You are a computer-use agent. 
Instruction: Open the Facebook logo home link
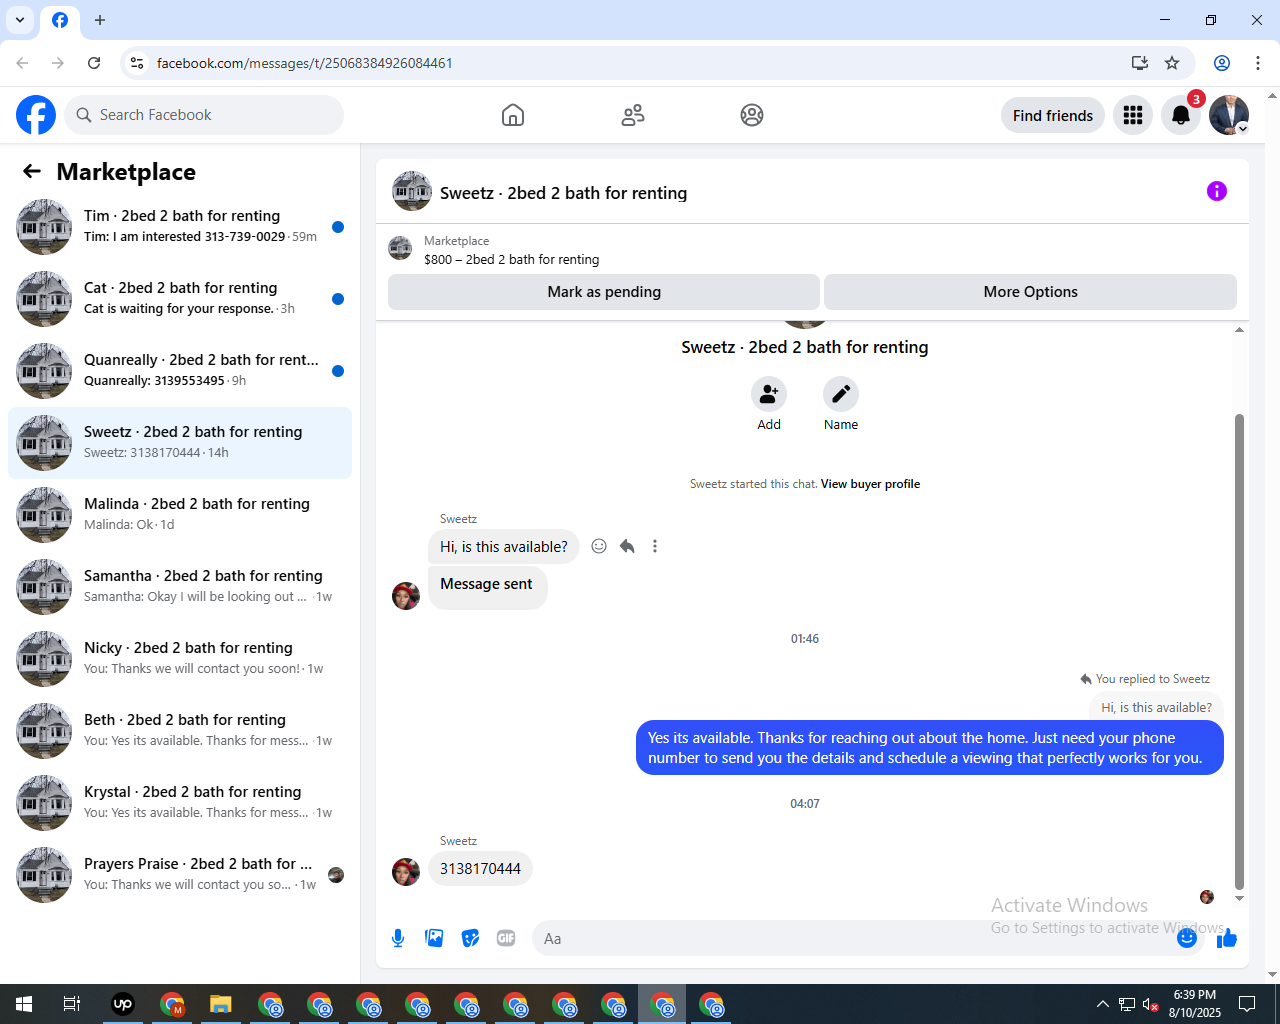tap(36, 115)
